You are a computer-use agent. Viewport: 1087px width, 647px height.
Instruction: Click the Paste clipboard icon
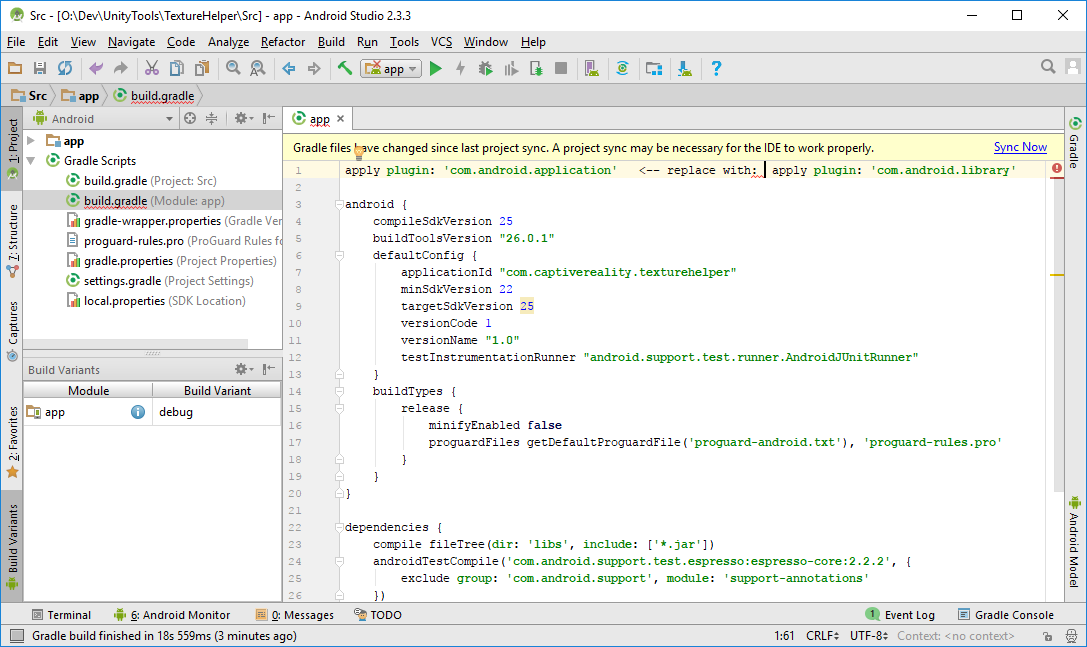click(x=202, y=68)
